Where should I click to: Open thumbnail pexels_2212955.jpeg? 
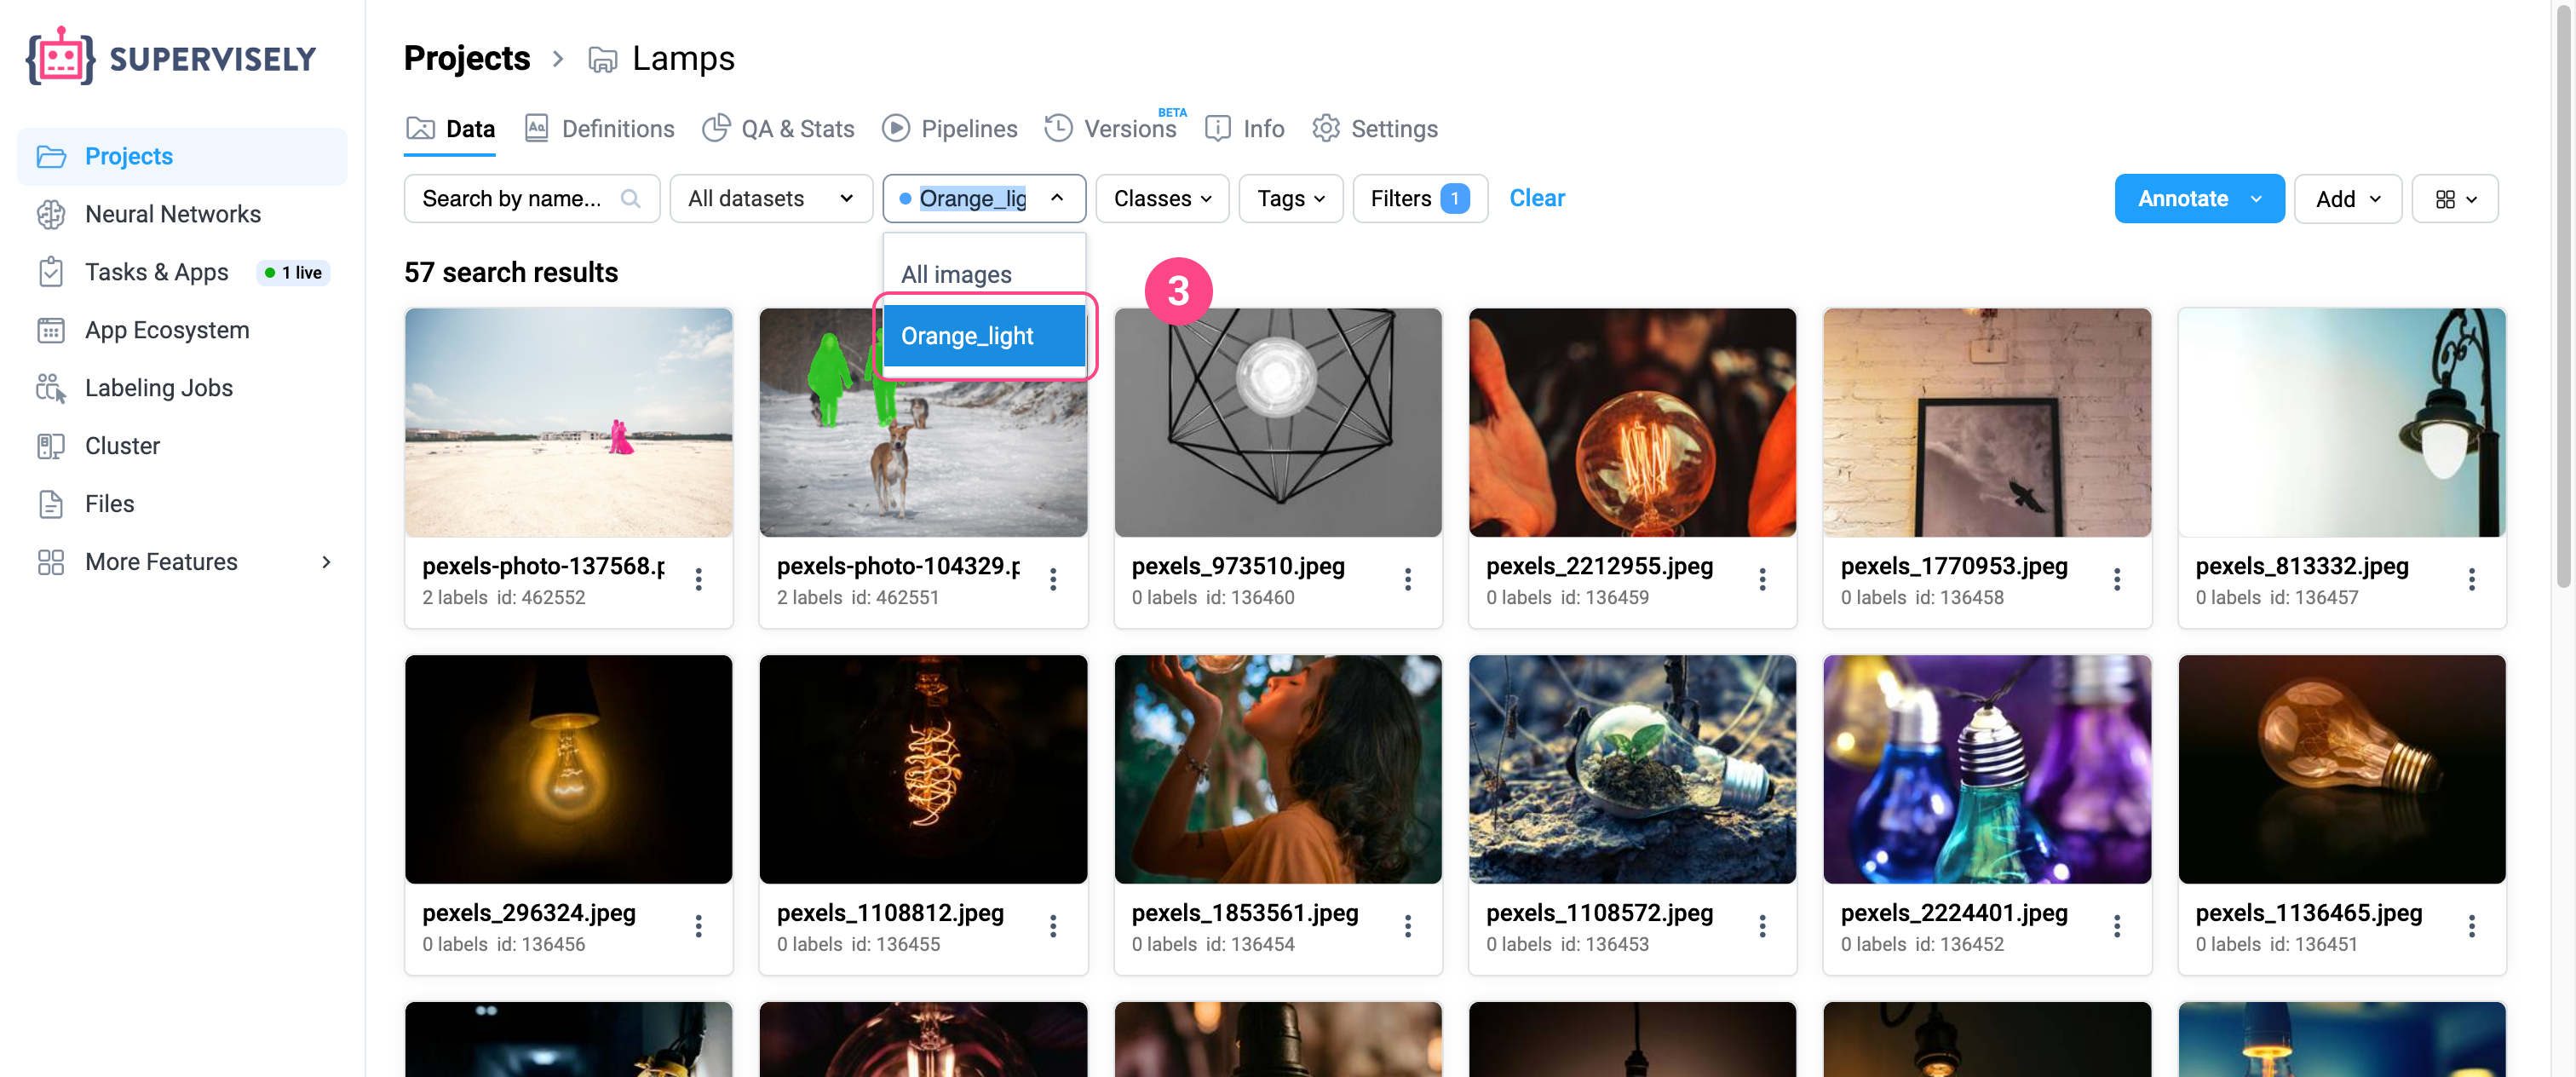pos(1632,422)
